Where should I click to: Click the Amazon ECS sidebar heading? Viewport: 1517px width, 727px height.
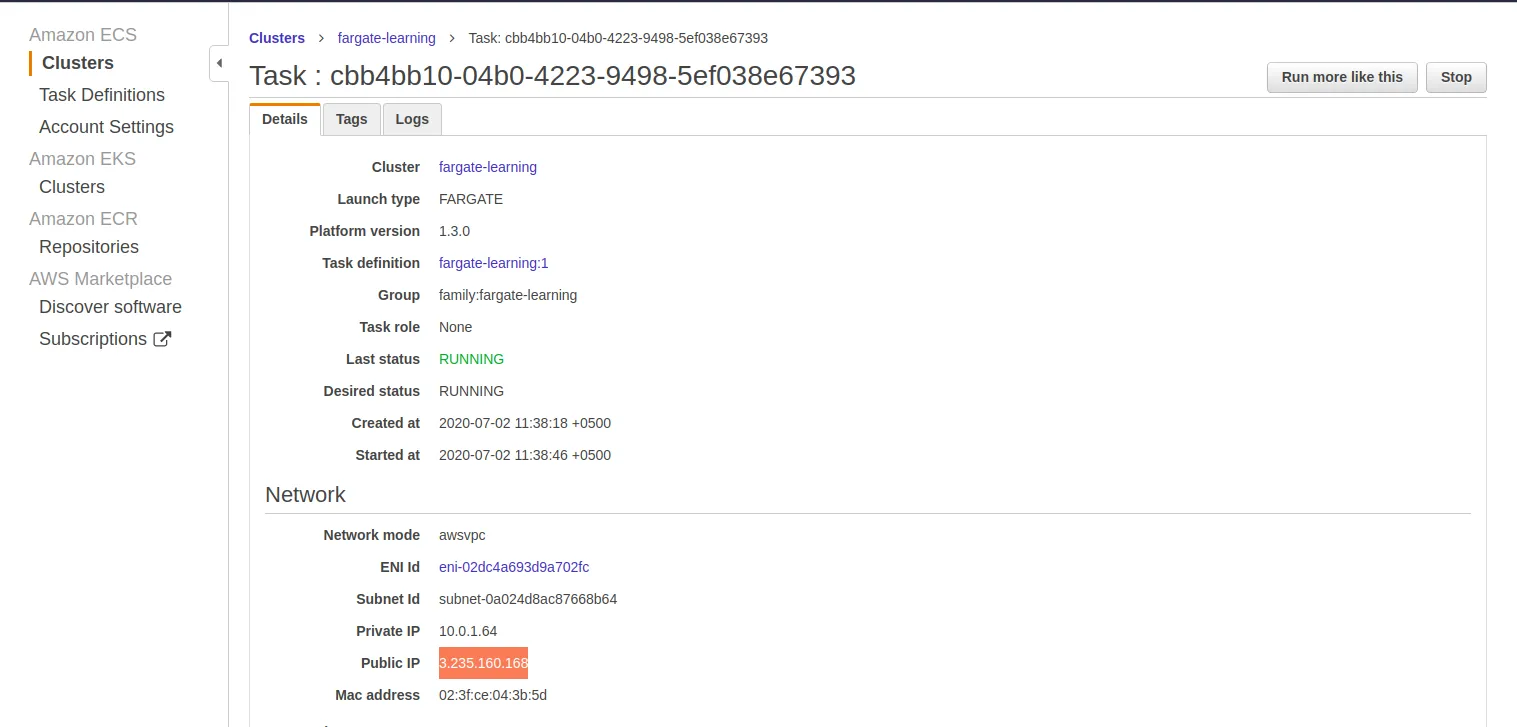pos(83,35)
